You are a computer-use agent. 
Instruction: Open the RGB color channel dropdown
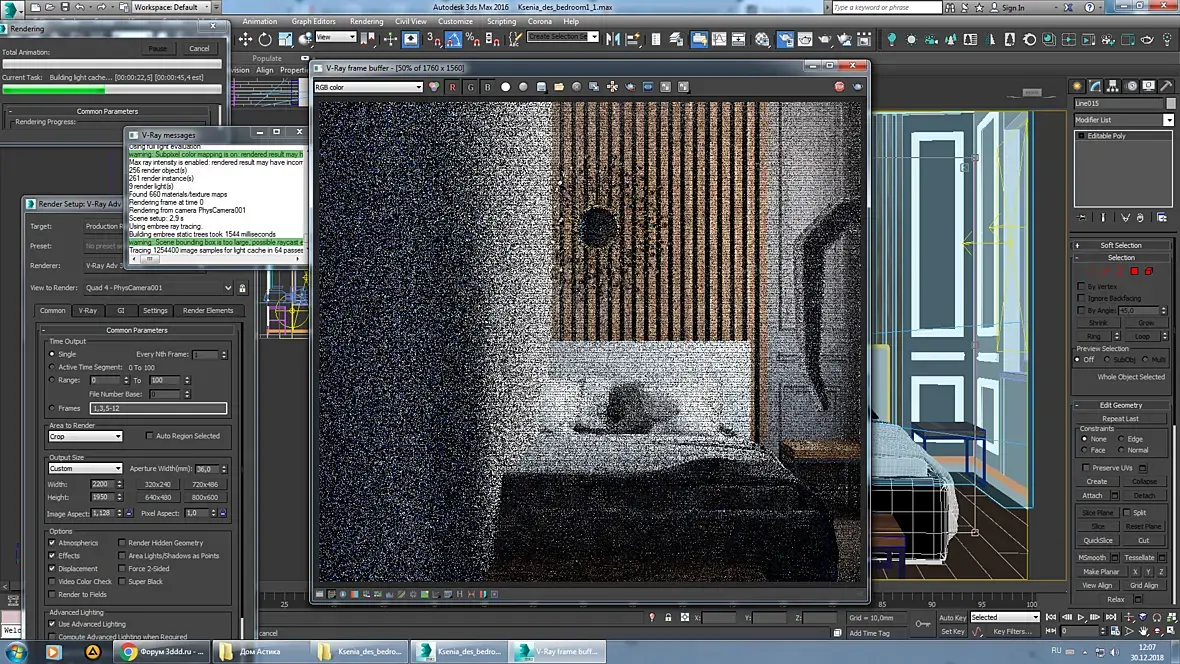[x=369, y=87]
